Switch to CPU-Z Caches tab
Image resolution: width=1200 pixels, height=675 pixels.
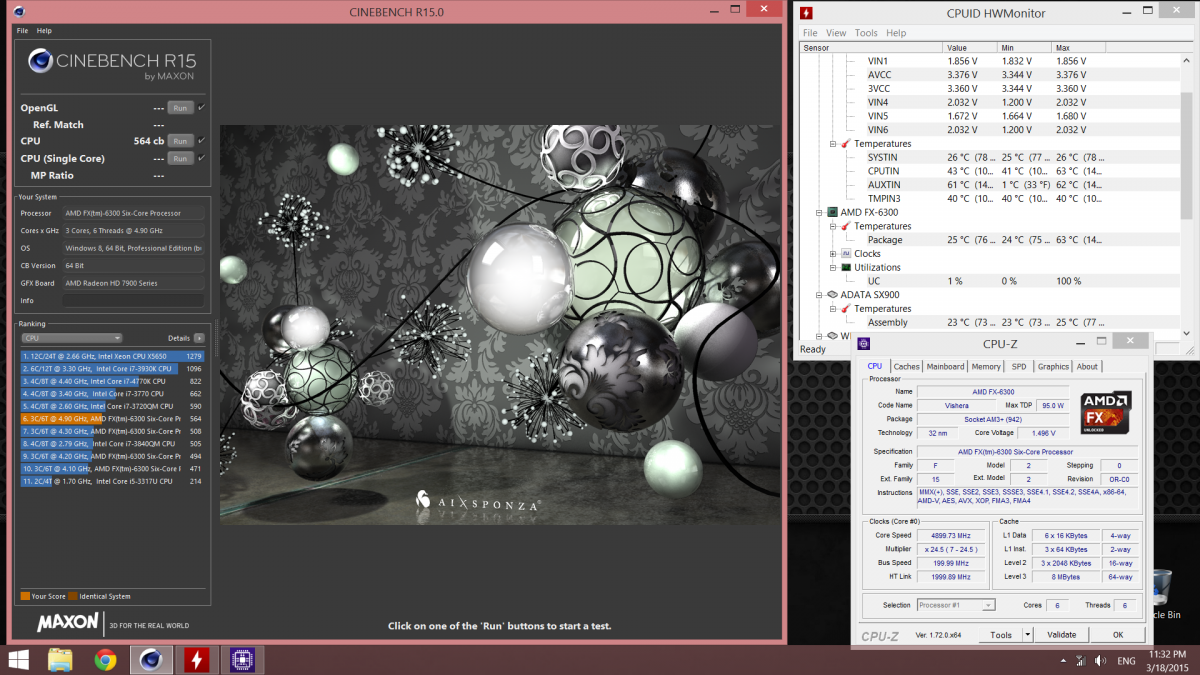[906, 367]
